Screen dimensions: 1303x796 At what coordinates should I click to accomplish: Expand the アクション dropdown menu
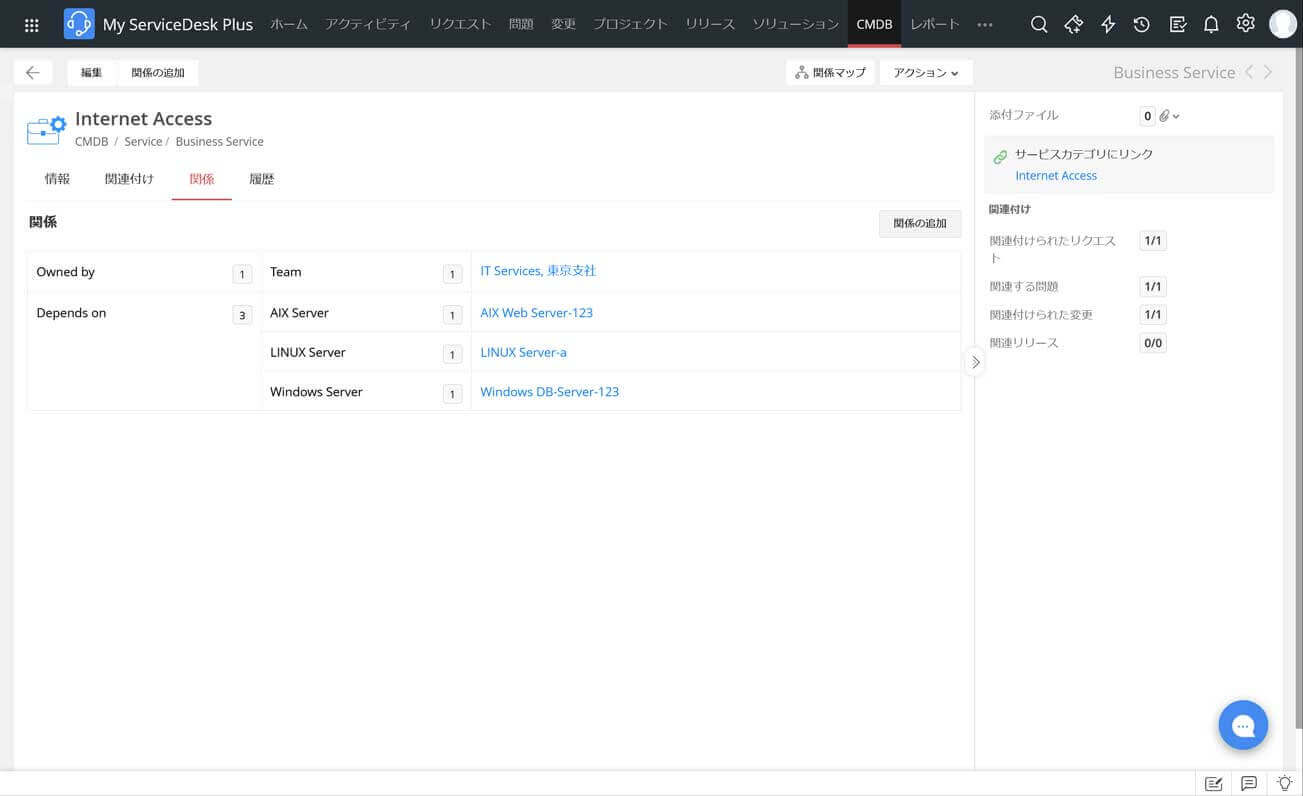(x=925, y=73)
